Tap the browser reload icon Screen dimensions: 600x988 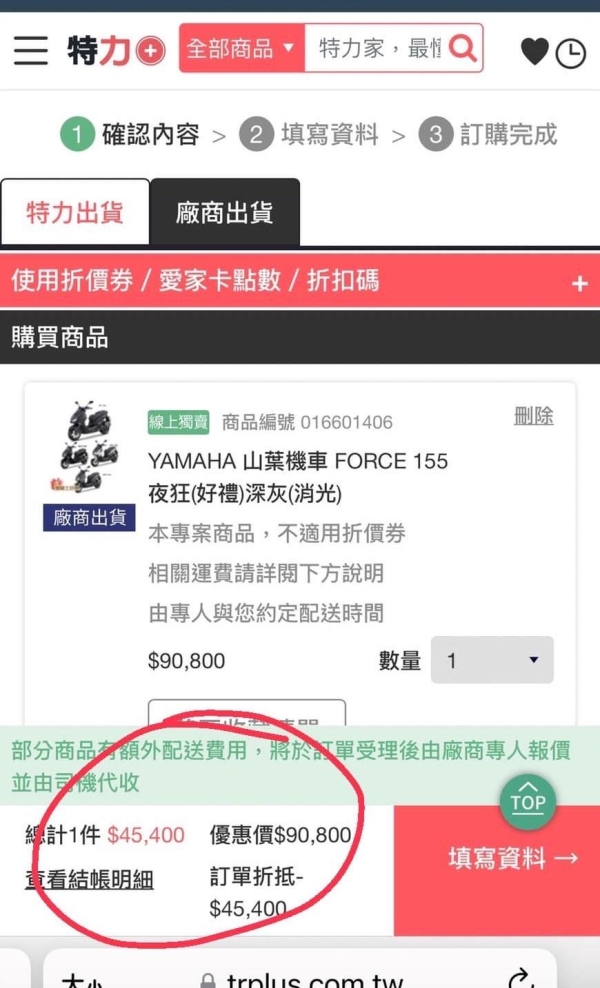(521, 978)
